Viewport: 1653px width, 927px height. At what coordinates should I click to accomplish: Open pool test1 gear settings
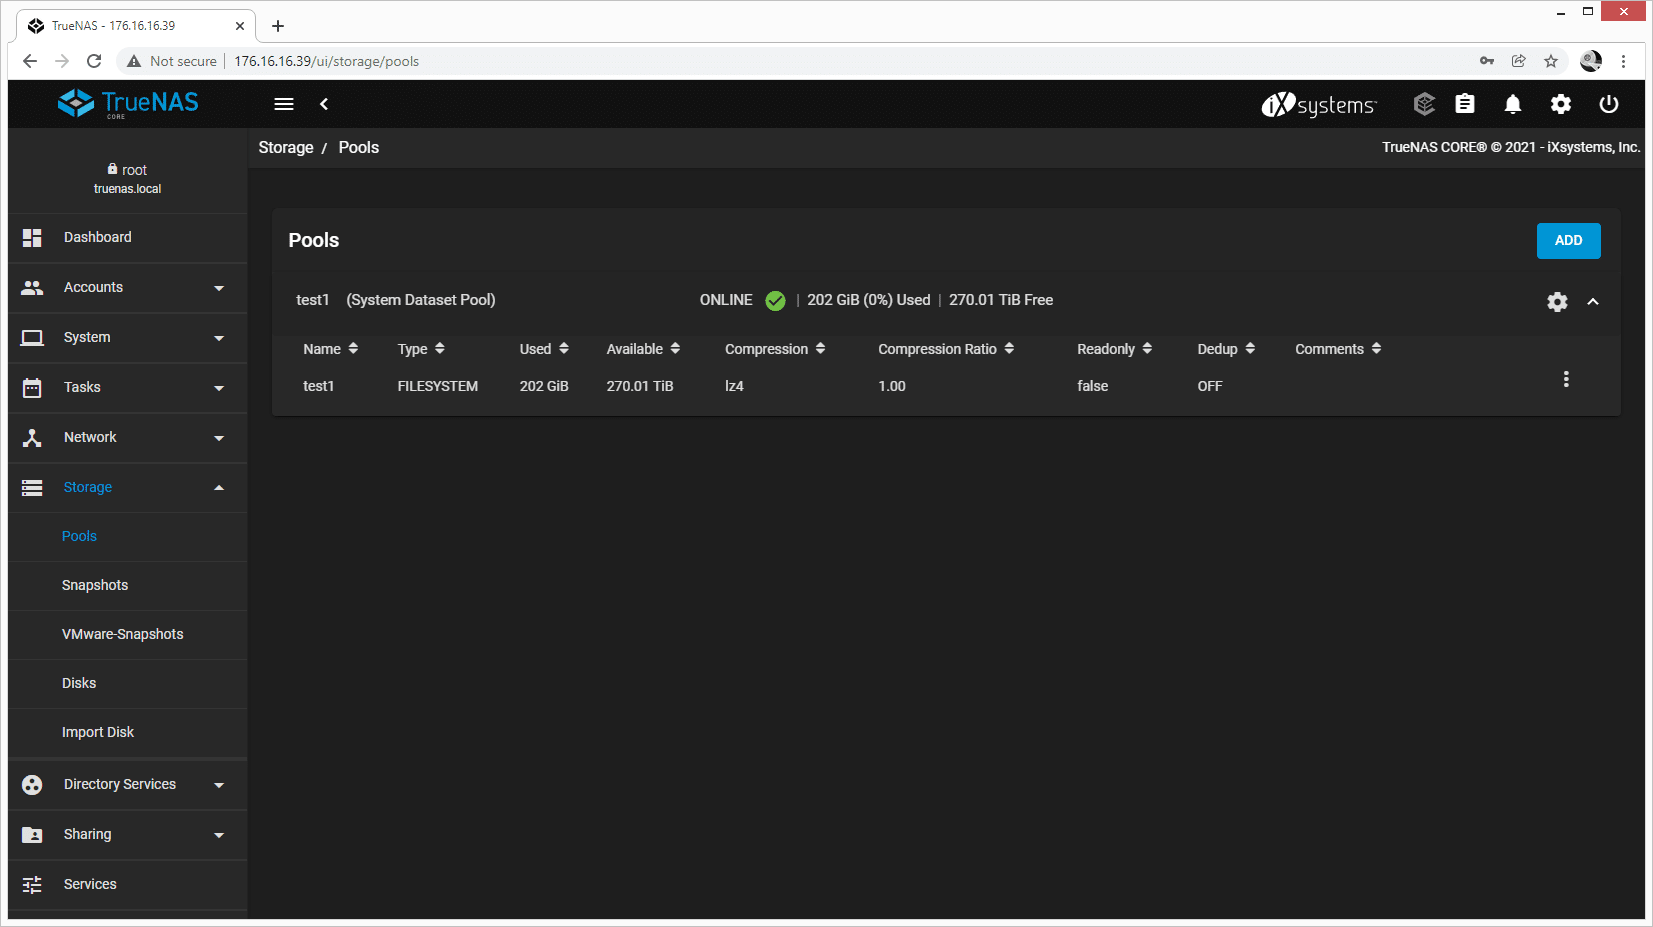point(1557,302)
